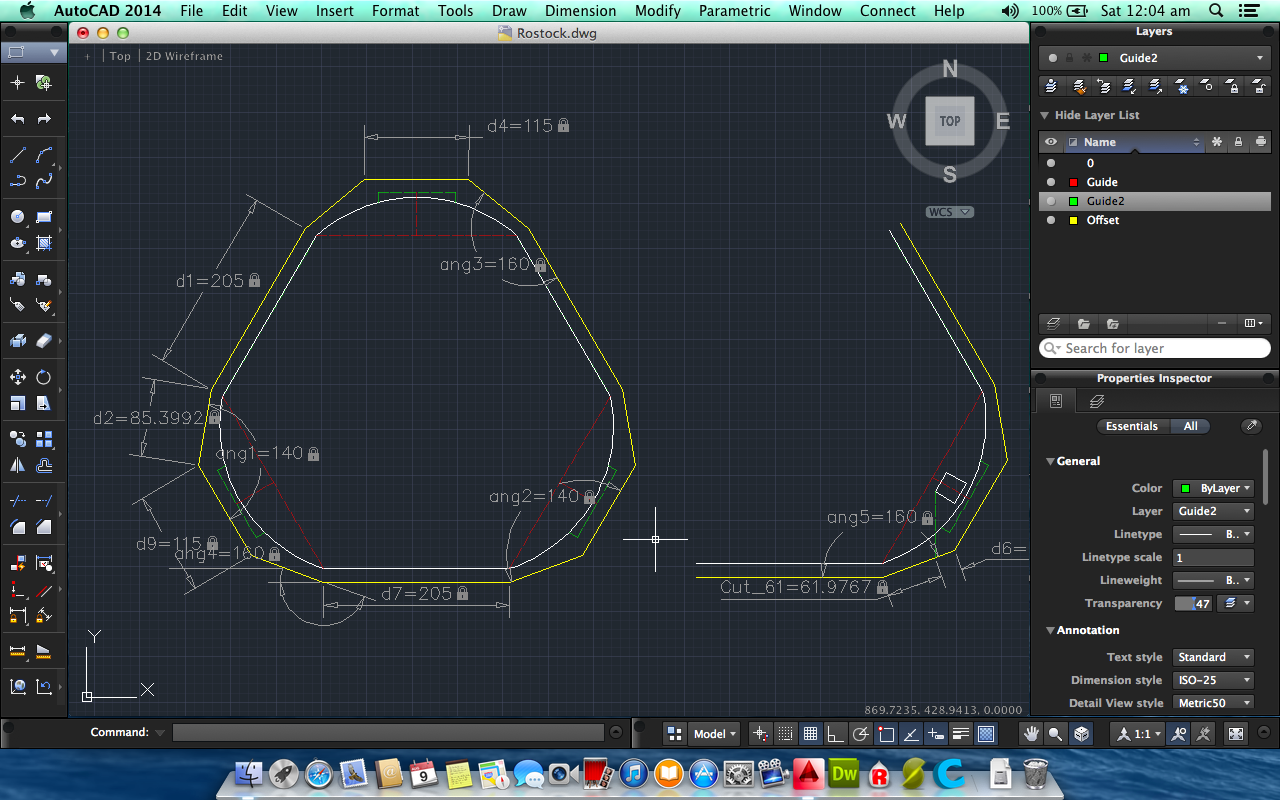Activate the Pan hand tool in status bar

[1031, 733]
